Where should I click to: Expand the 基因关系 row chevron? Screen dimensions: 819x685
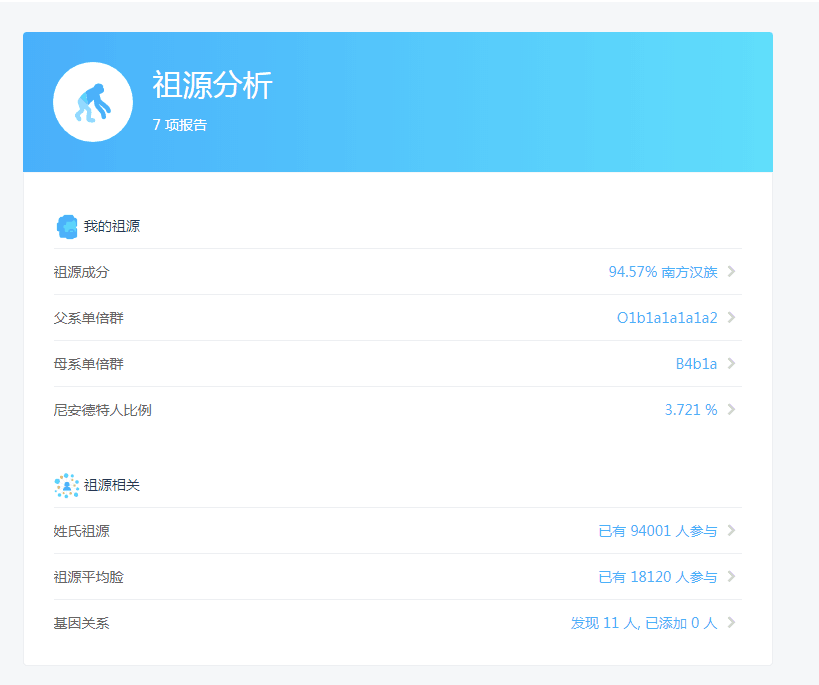[731, 622]
